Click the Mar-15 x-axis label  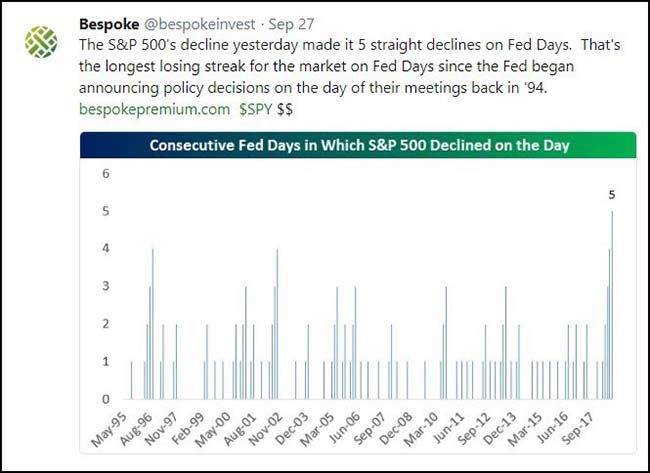coord(530,425)
